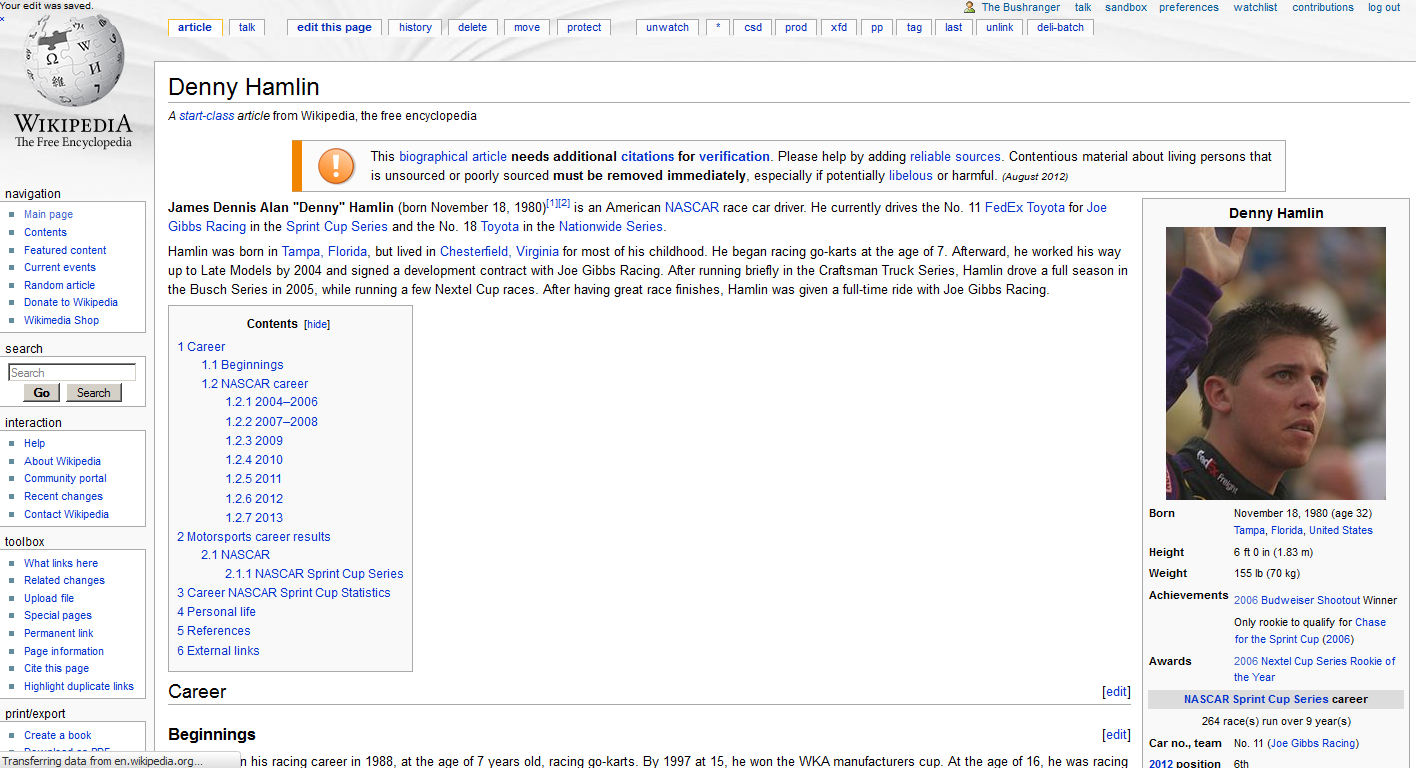This screenshot has height=768, width=1416.
Task: Edit the Career section
Action: [1116, 692]
